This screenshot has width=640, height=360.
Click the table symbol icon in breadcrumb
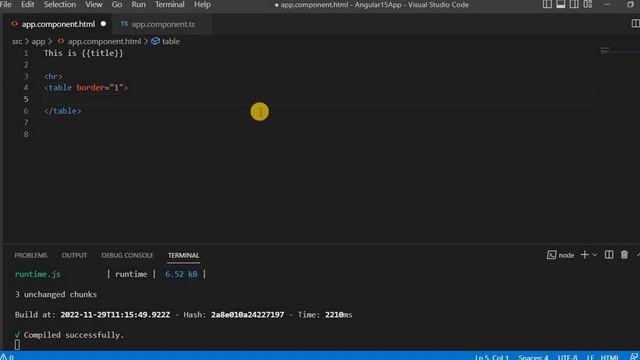click(x=155, y=41)
